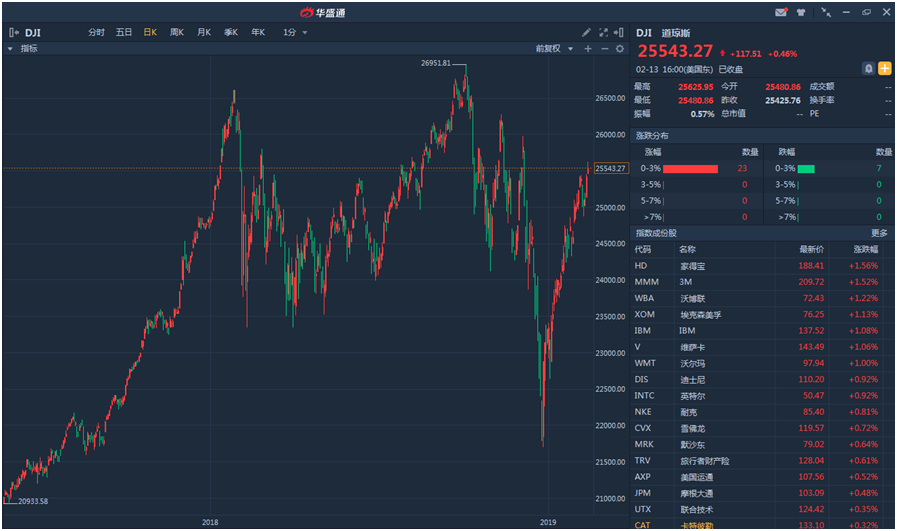The width and height of the screenshot is (897, 531).
Task: Add DJI to watchlist with yellow plus
Action: click(884, 68)
